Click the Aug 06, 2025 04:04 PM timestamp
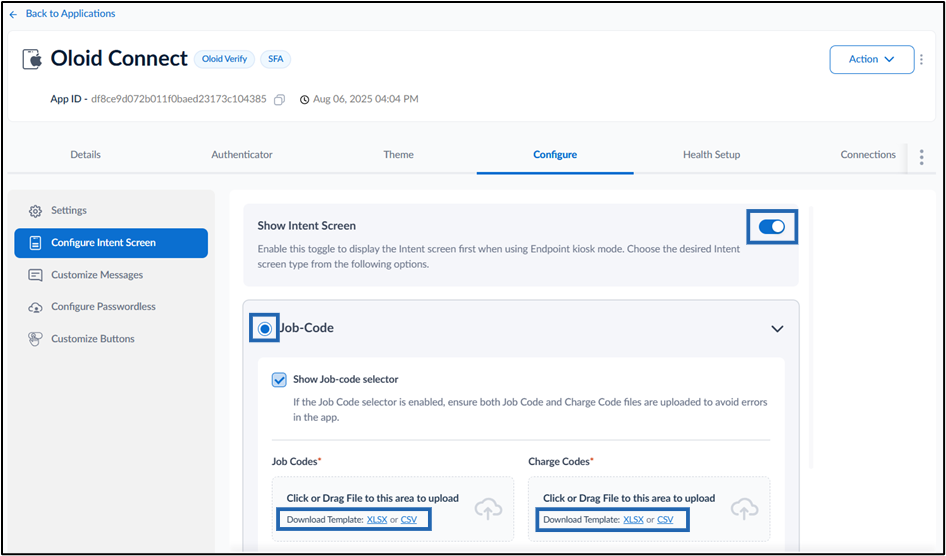This screenshot has width=946, height=556. [366, 100]
